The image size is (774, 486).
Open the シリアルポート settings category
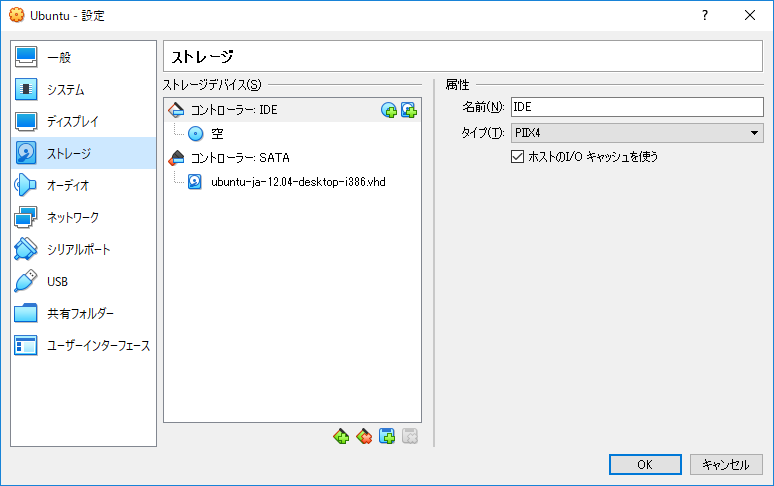click(83, 250)
